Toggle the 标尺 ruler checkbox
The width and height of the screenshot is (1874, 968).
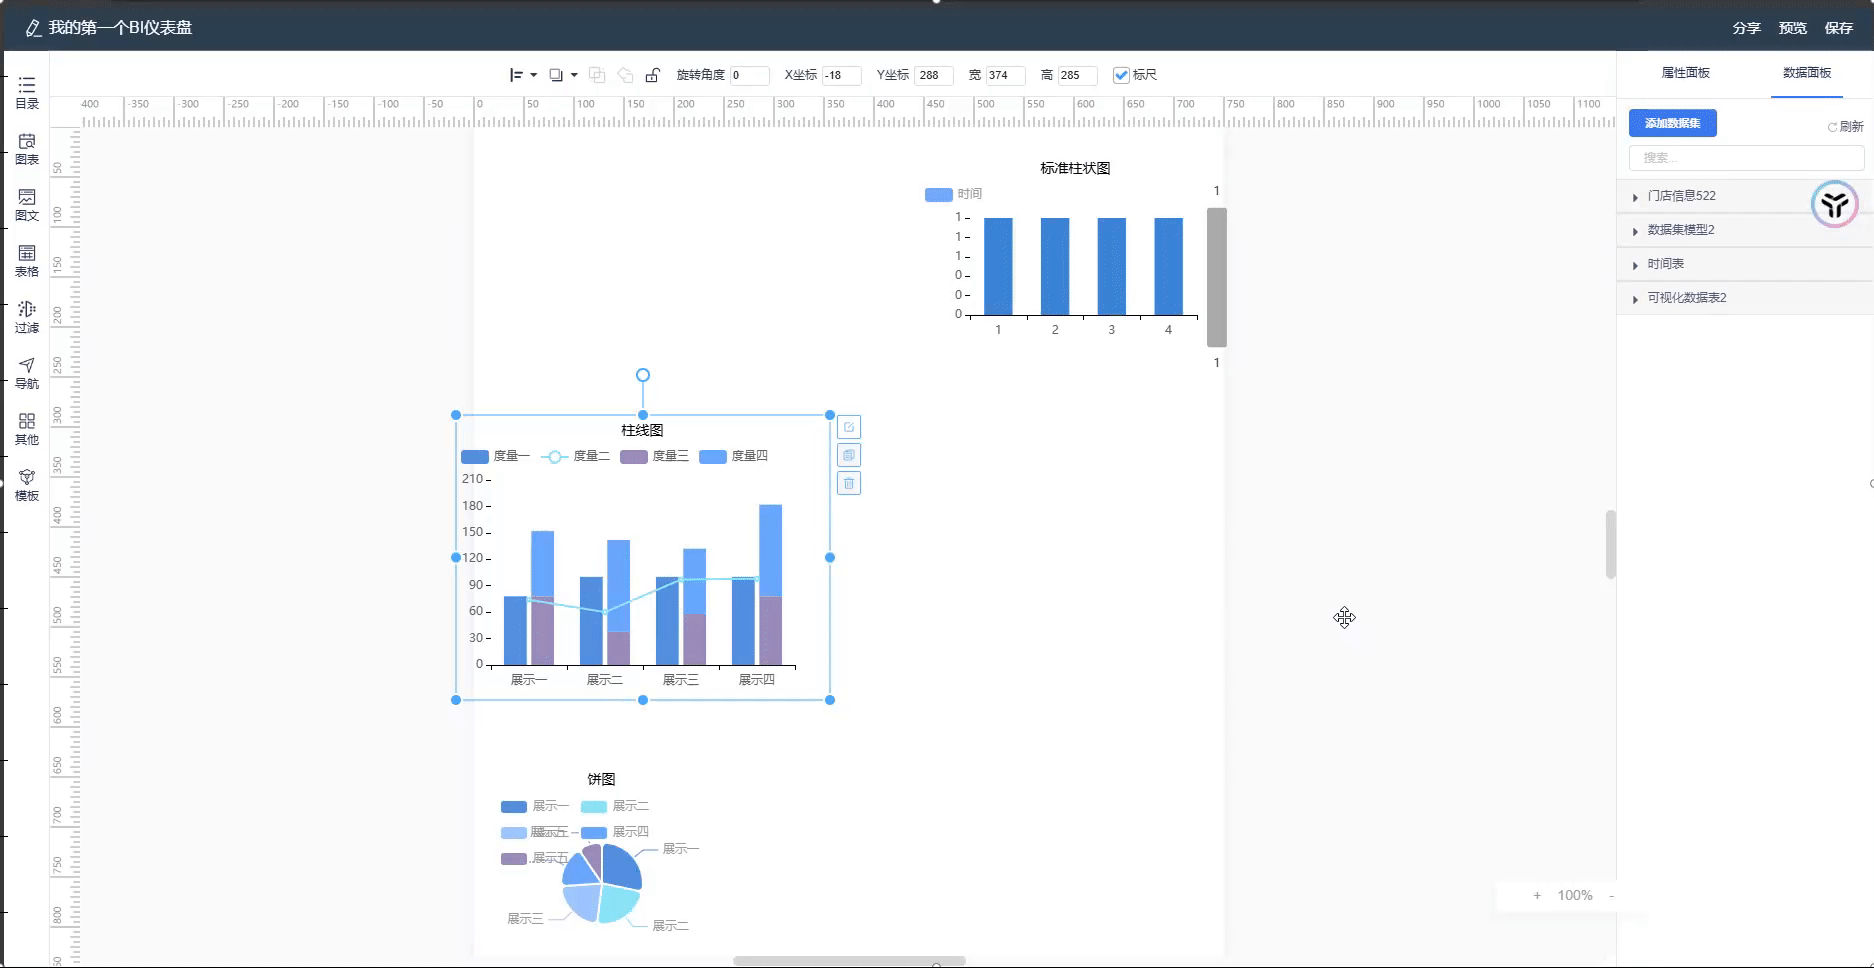1121,75
